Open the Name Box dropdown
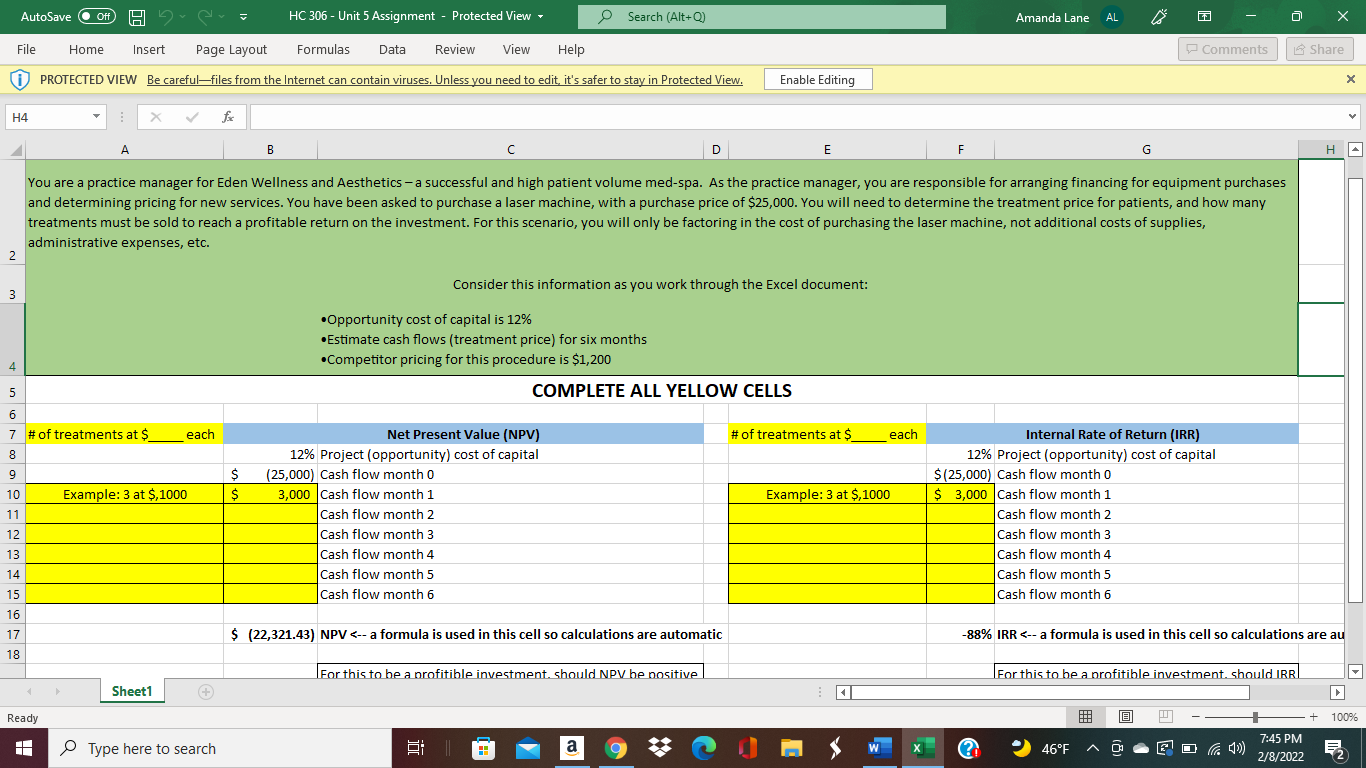The width and height of the screenshot is (1366, 768). [95, 116]
